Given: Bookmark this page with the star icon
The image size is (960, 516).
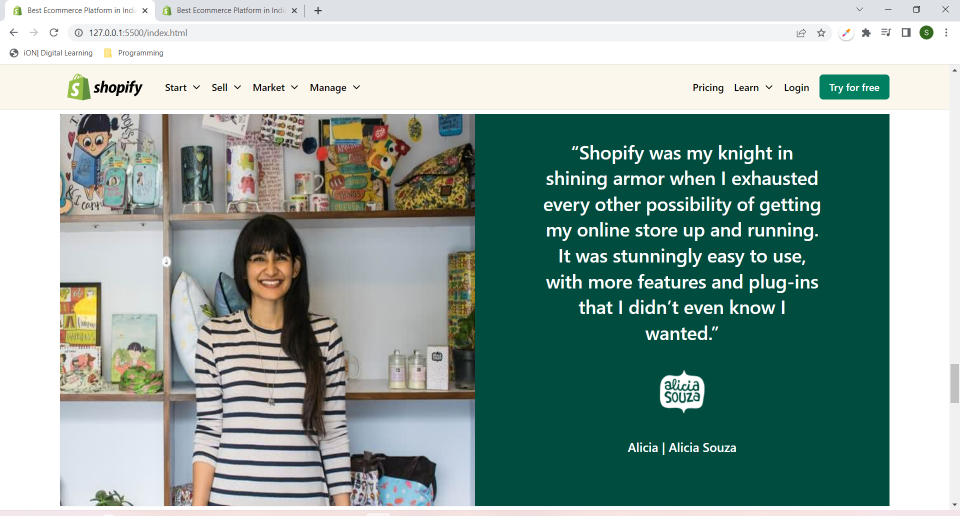Looking at the screenshot, I should click(821, 33).
